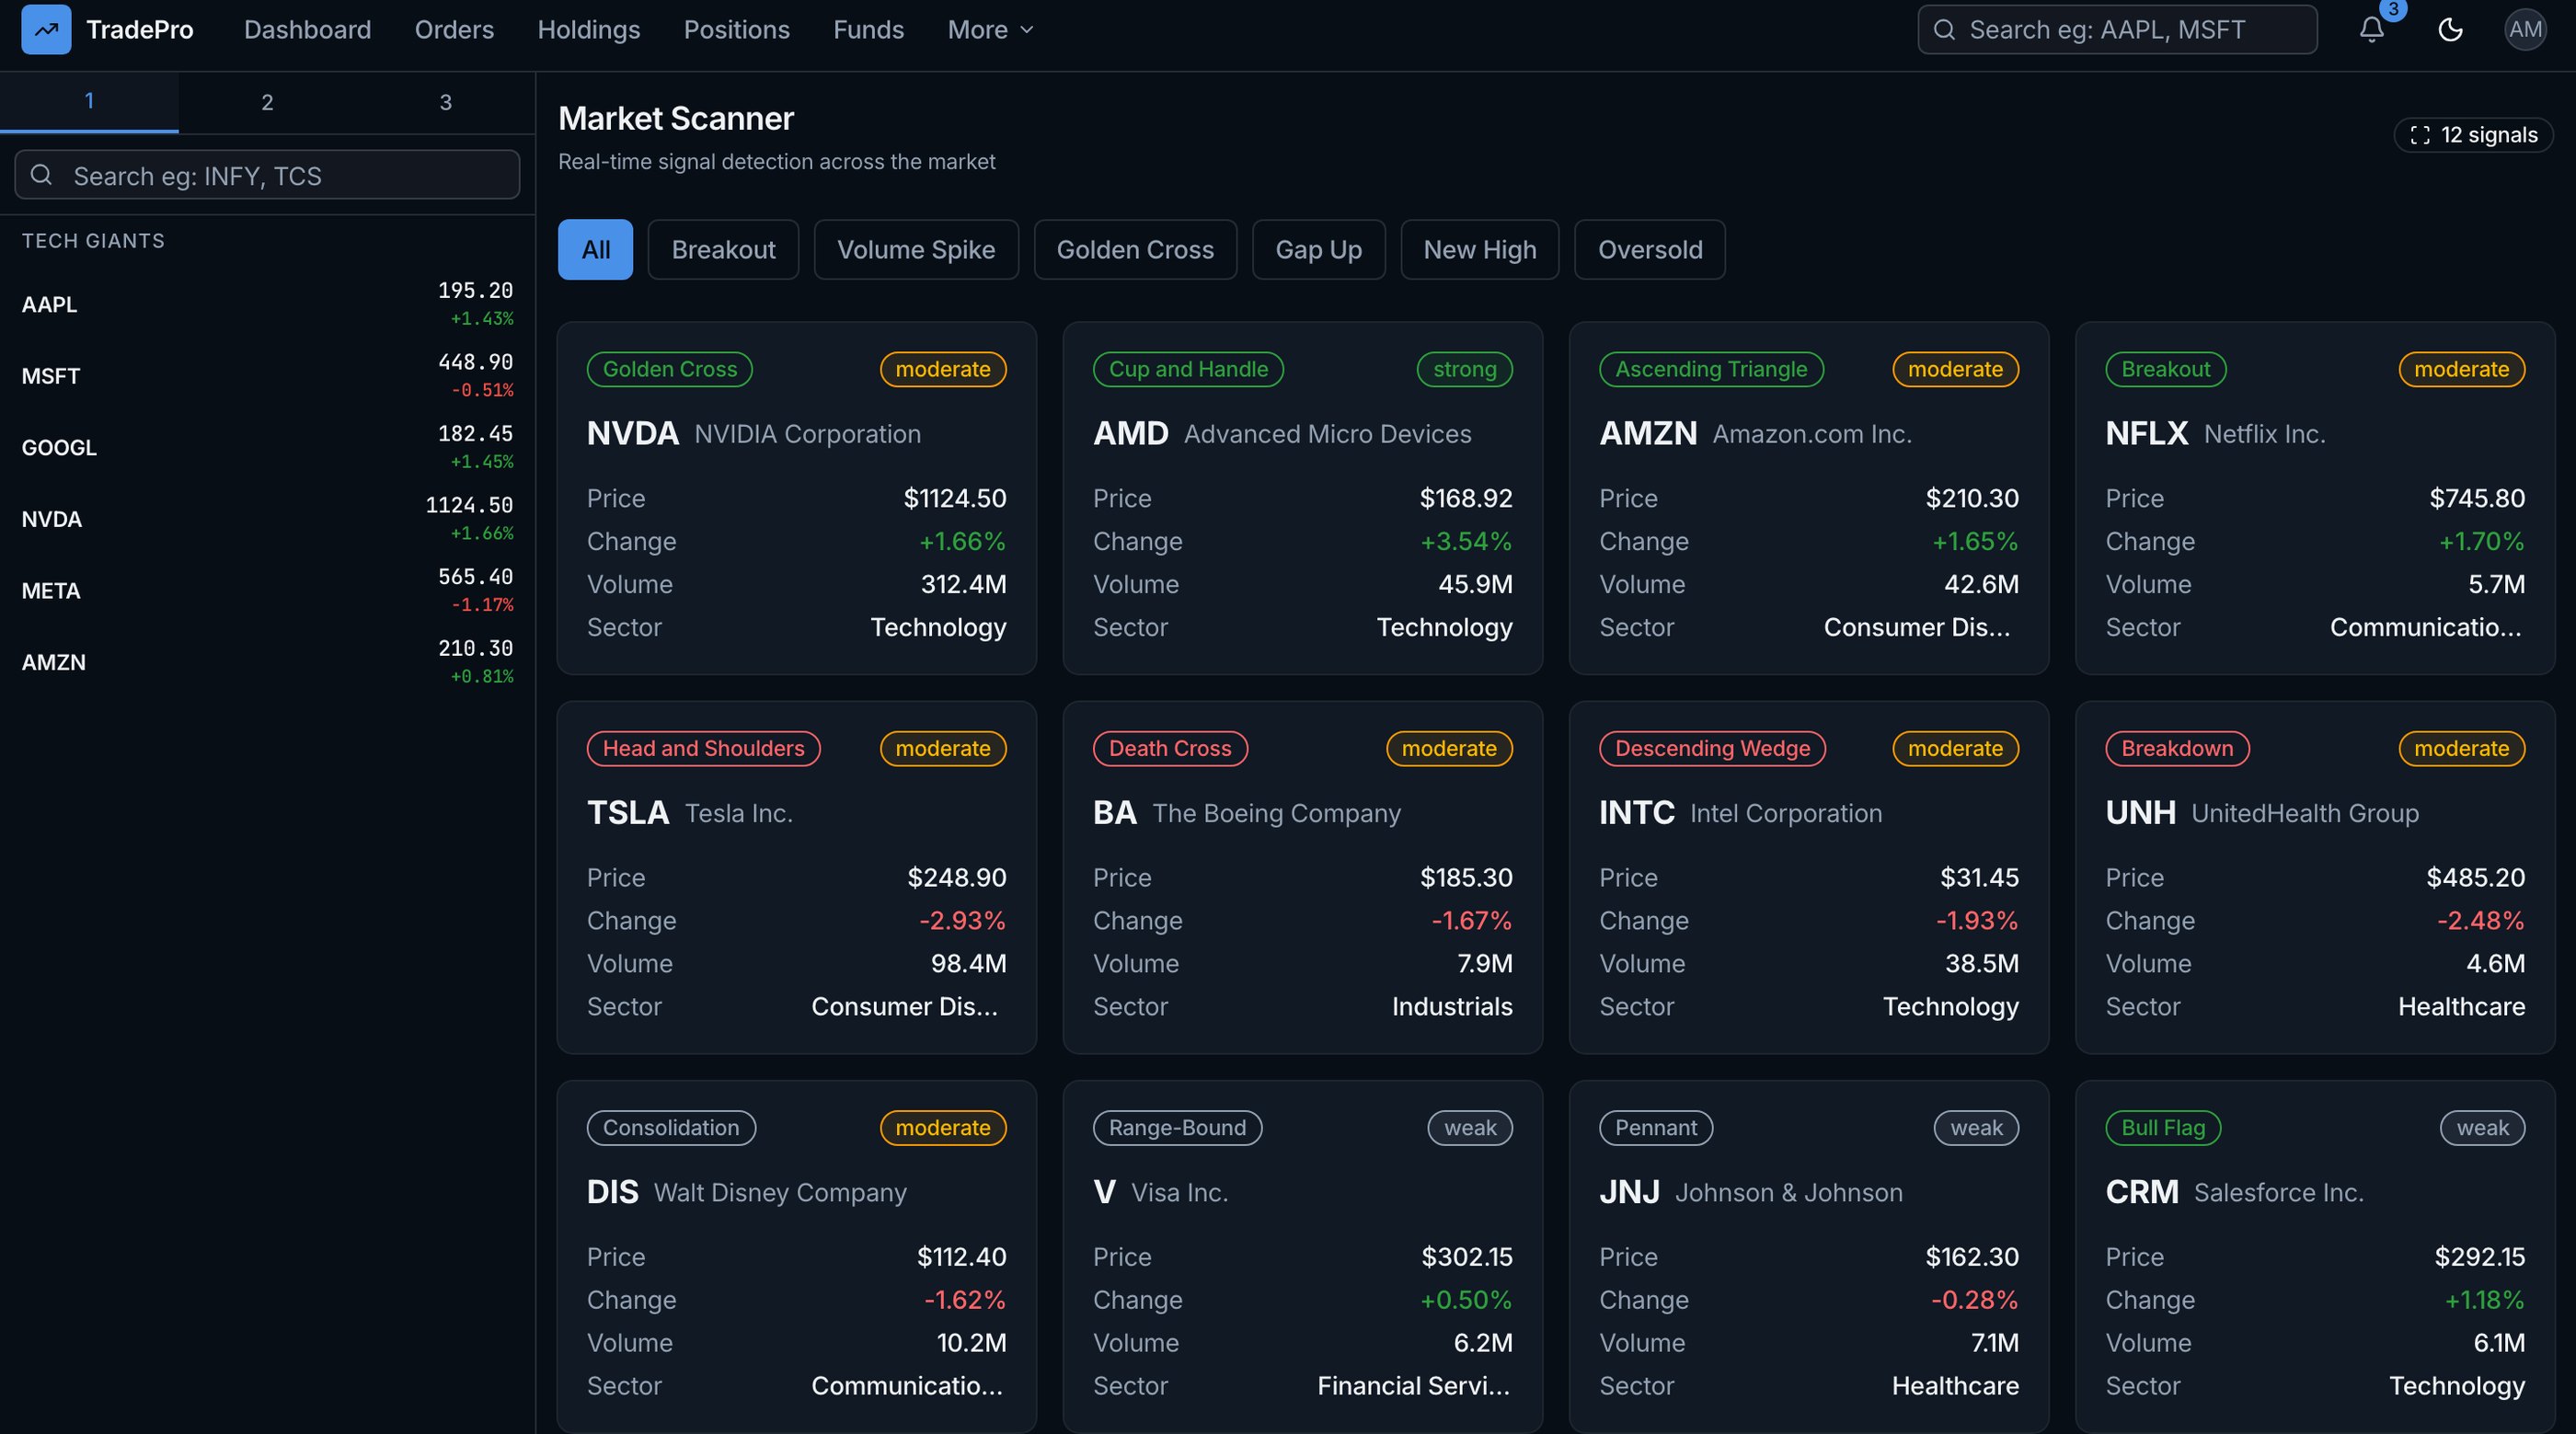
Task: Select META in the watchlist
Action: [x=267, y=590]
